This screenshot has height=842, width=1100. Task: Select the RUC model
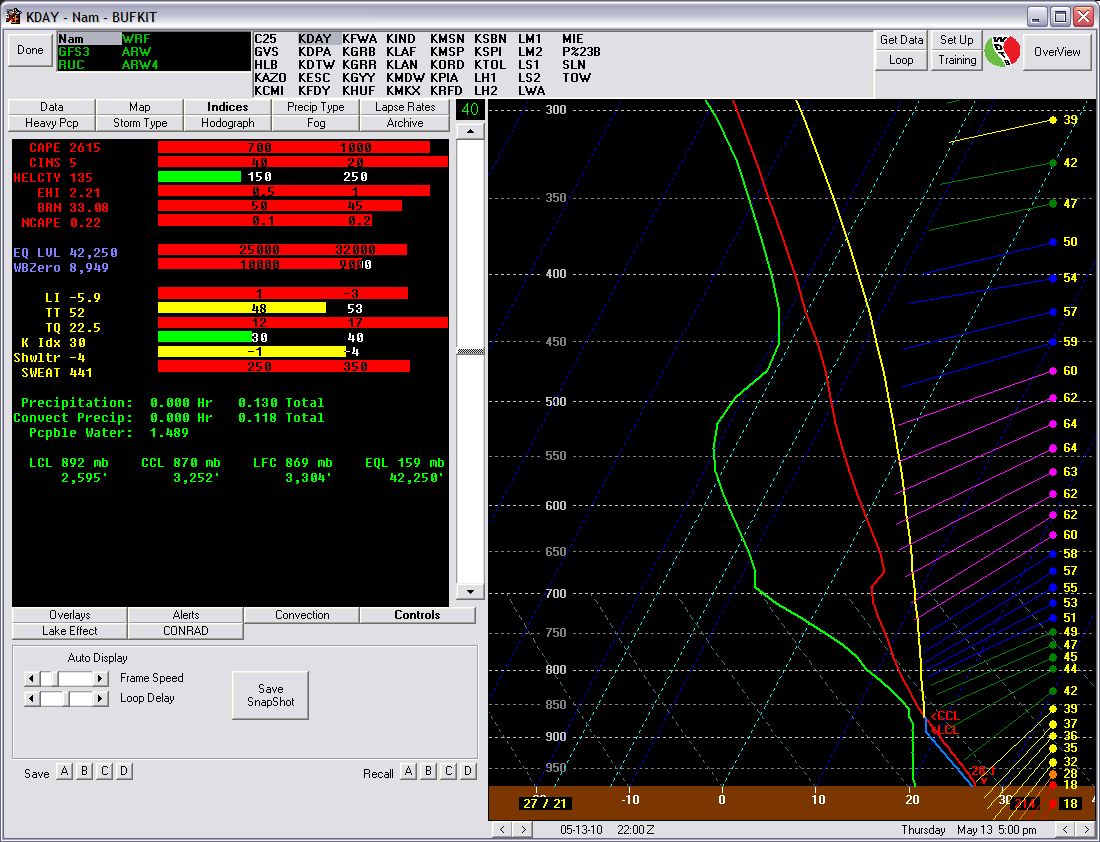tap(72, 62)
